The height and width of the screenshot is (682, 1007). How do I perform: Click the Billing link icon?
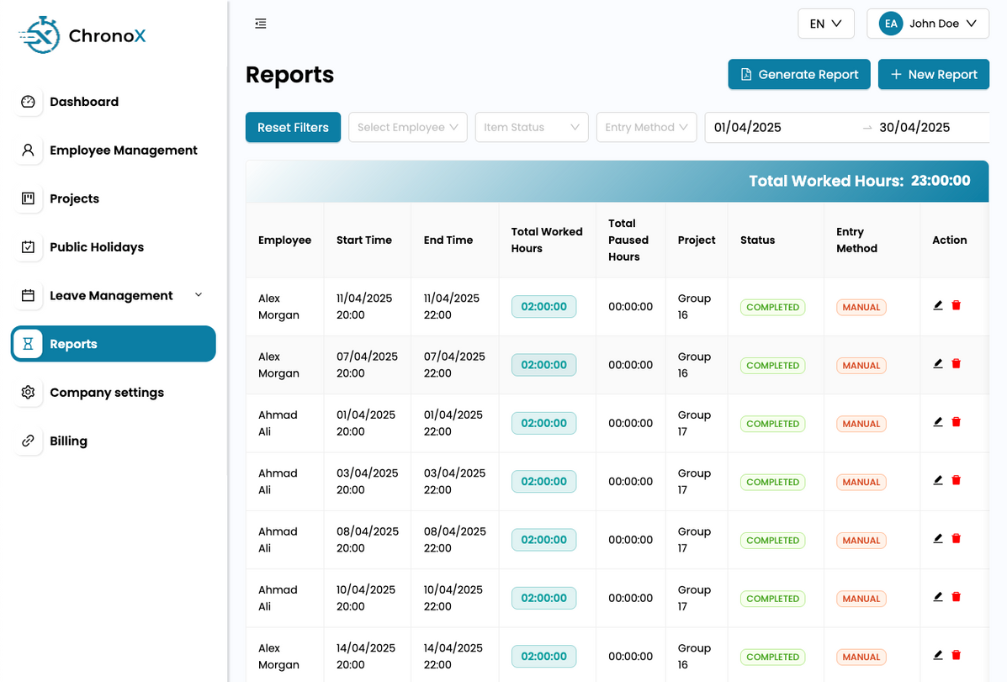[28, 441]
